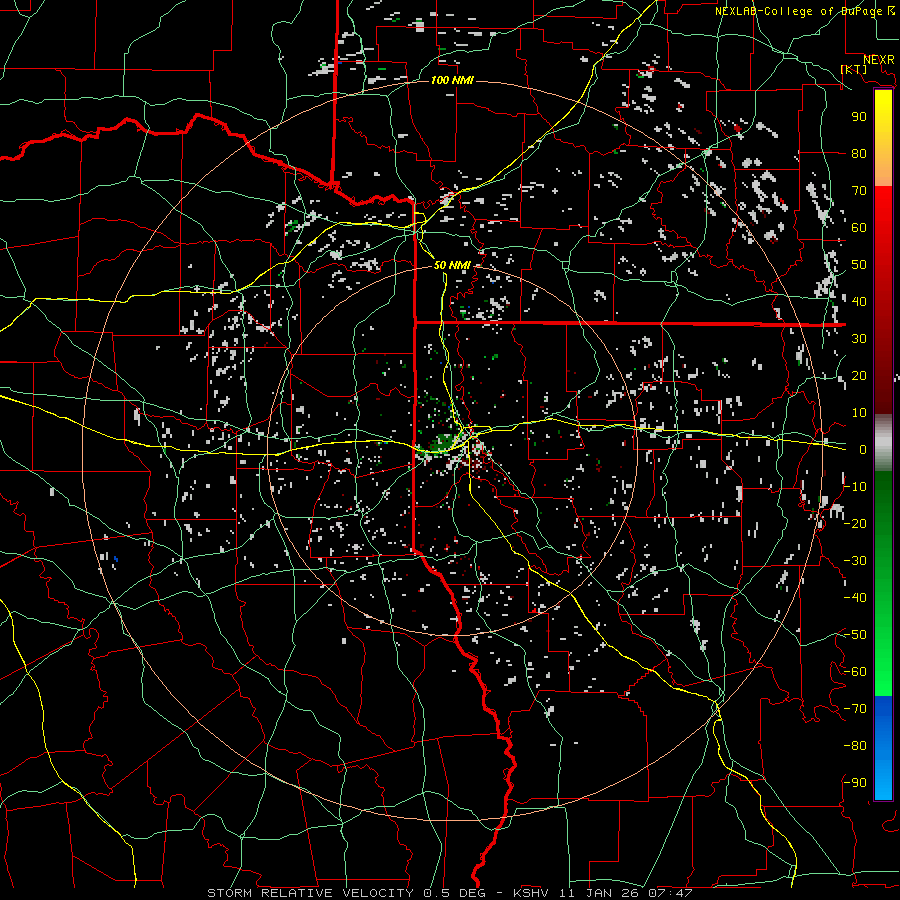Select the 10 value on the velocity scale

(x=859, y=413)
